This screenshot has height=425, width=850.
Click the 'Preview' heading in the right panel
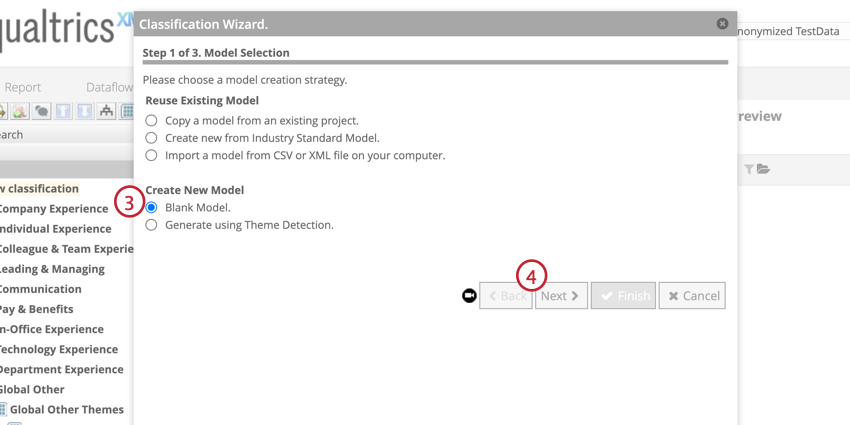point(759,116)
